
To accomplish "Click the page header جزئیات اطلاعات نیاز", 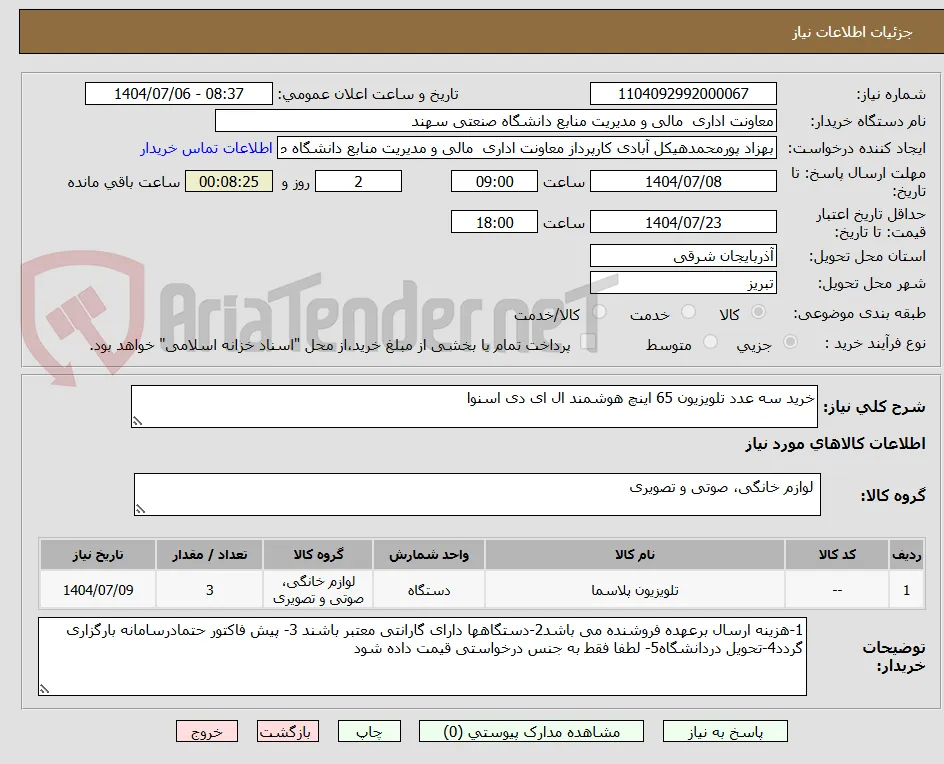I will tap(852, 32).
